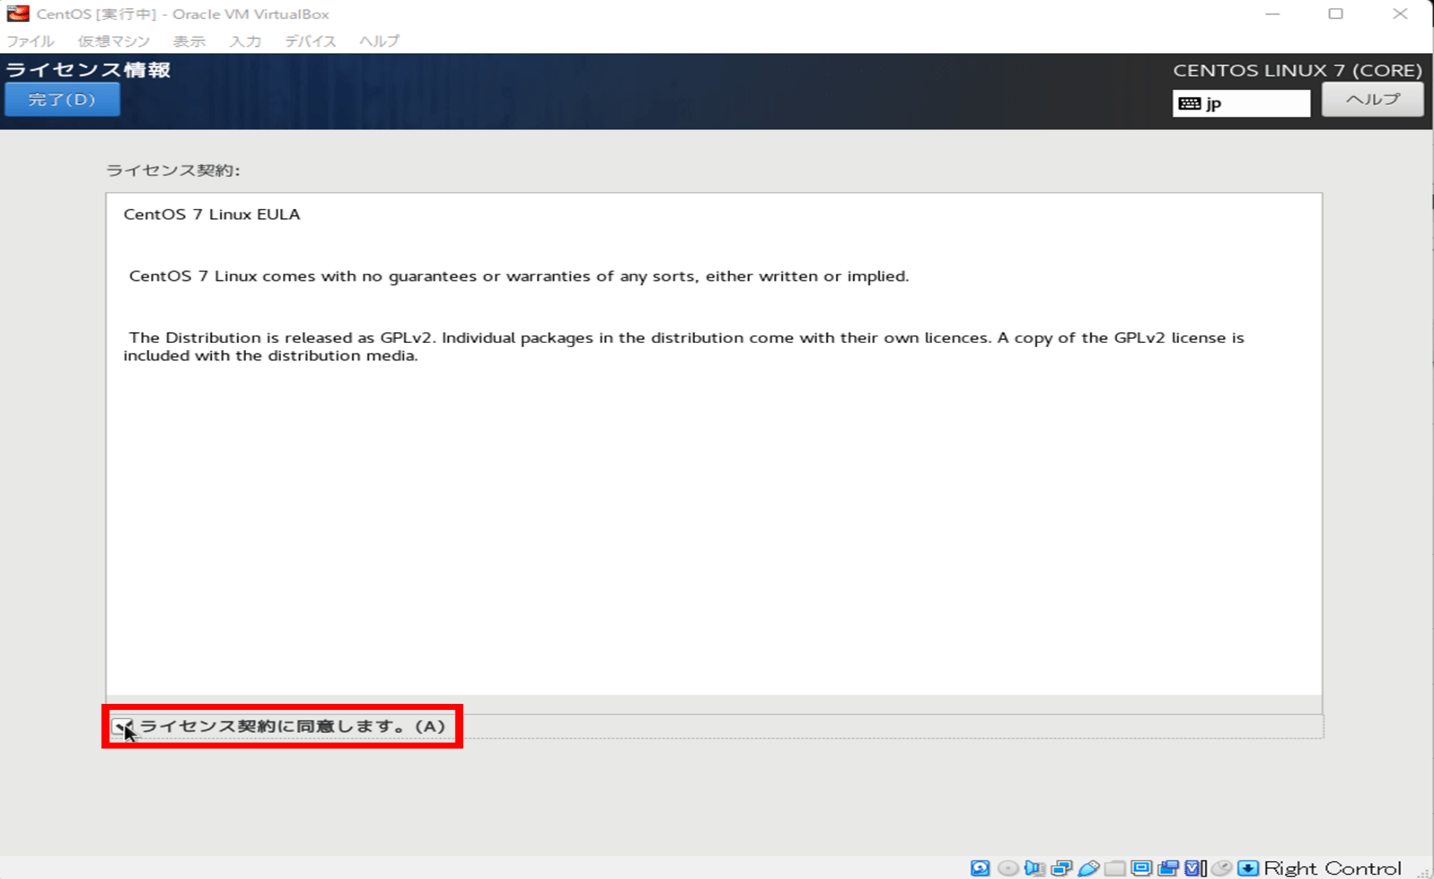Image resolution: width=1434 pixels, height=879 pixels.
Task: Minimize the VirtualBox window
Action: pos(1272,14)
